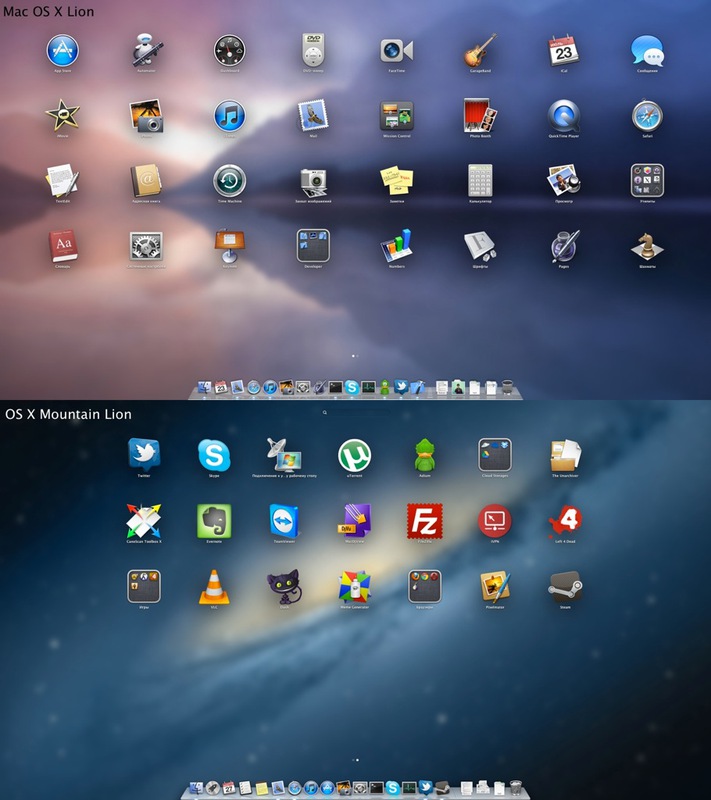711x800 pixels.
Task: Launch the Calculator icon
Action: (x=480, y=181)
